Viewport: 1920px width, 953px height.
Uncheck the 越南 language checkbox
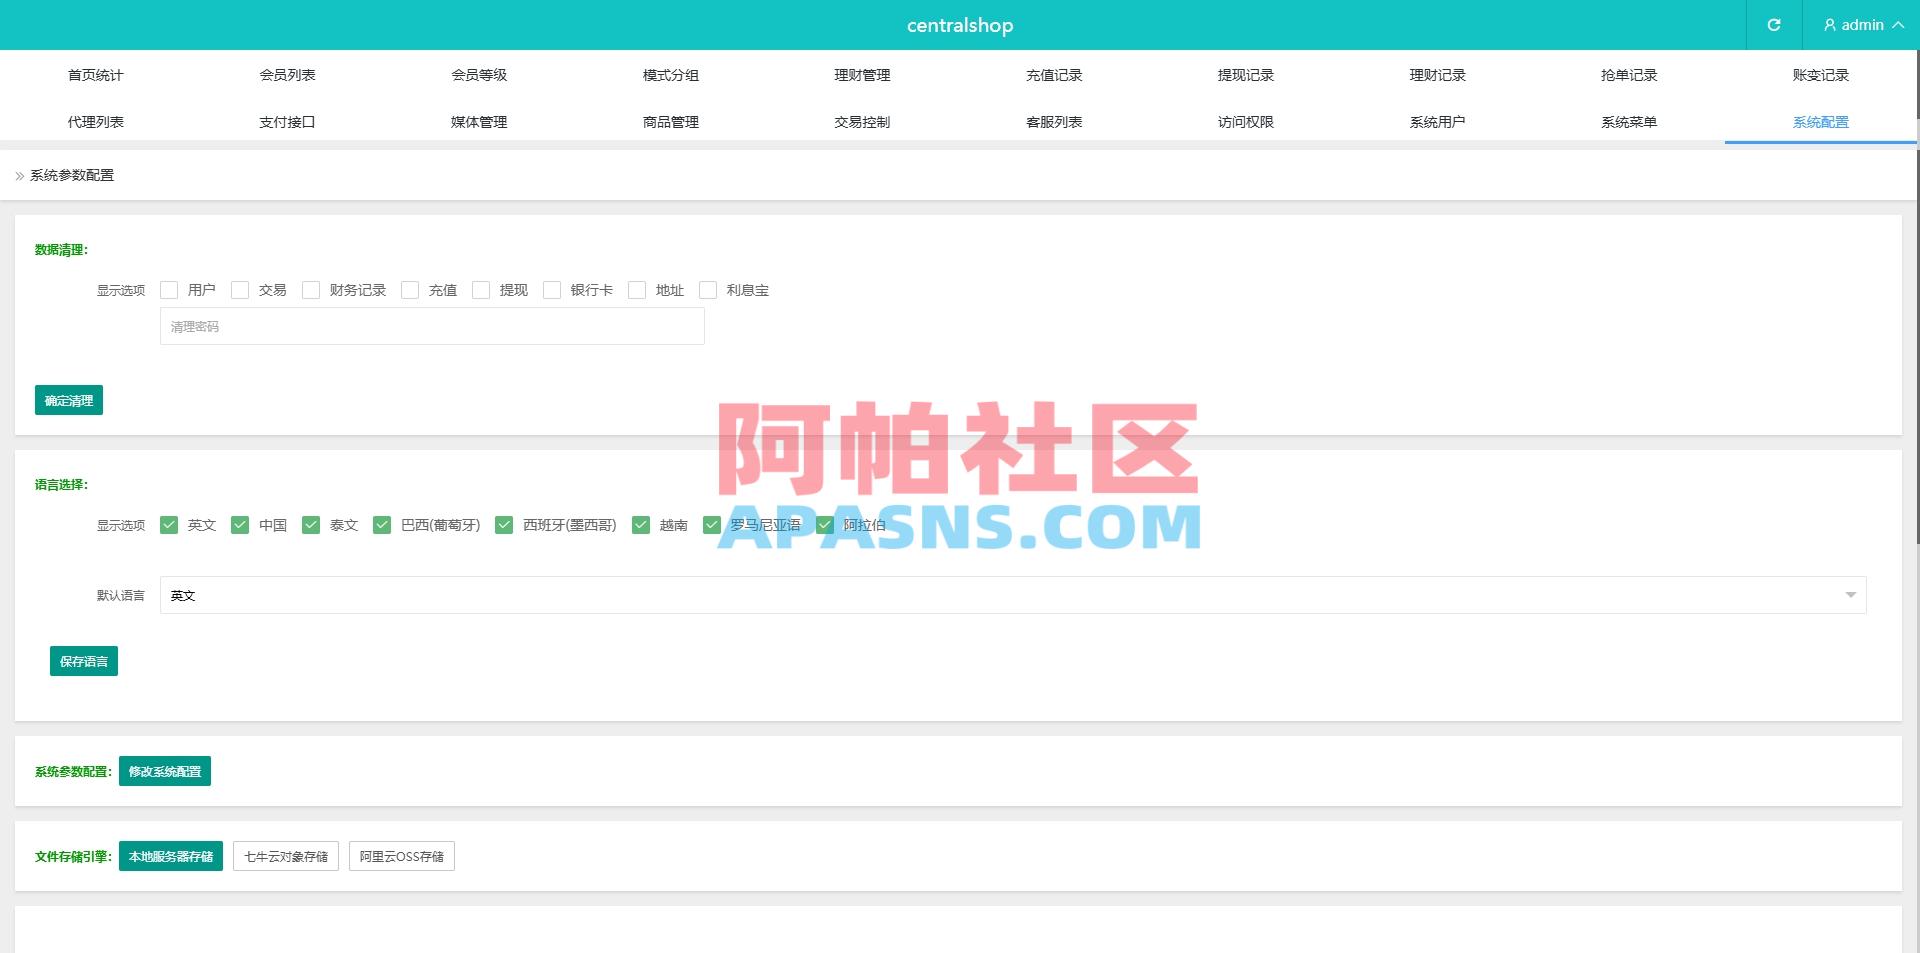(640, 524)
